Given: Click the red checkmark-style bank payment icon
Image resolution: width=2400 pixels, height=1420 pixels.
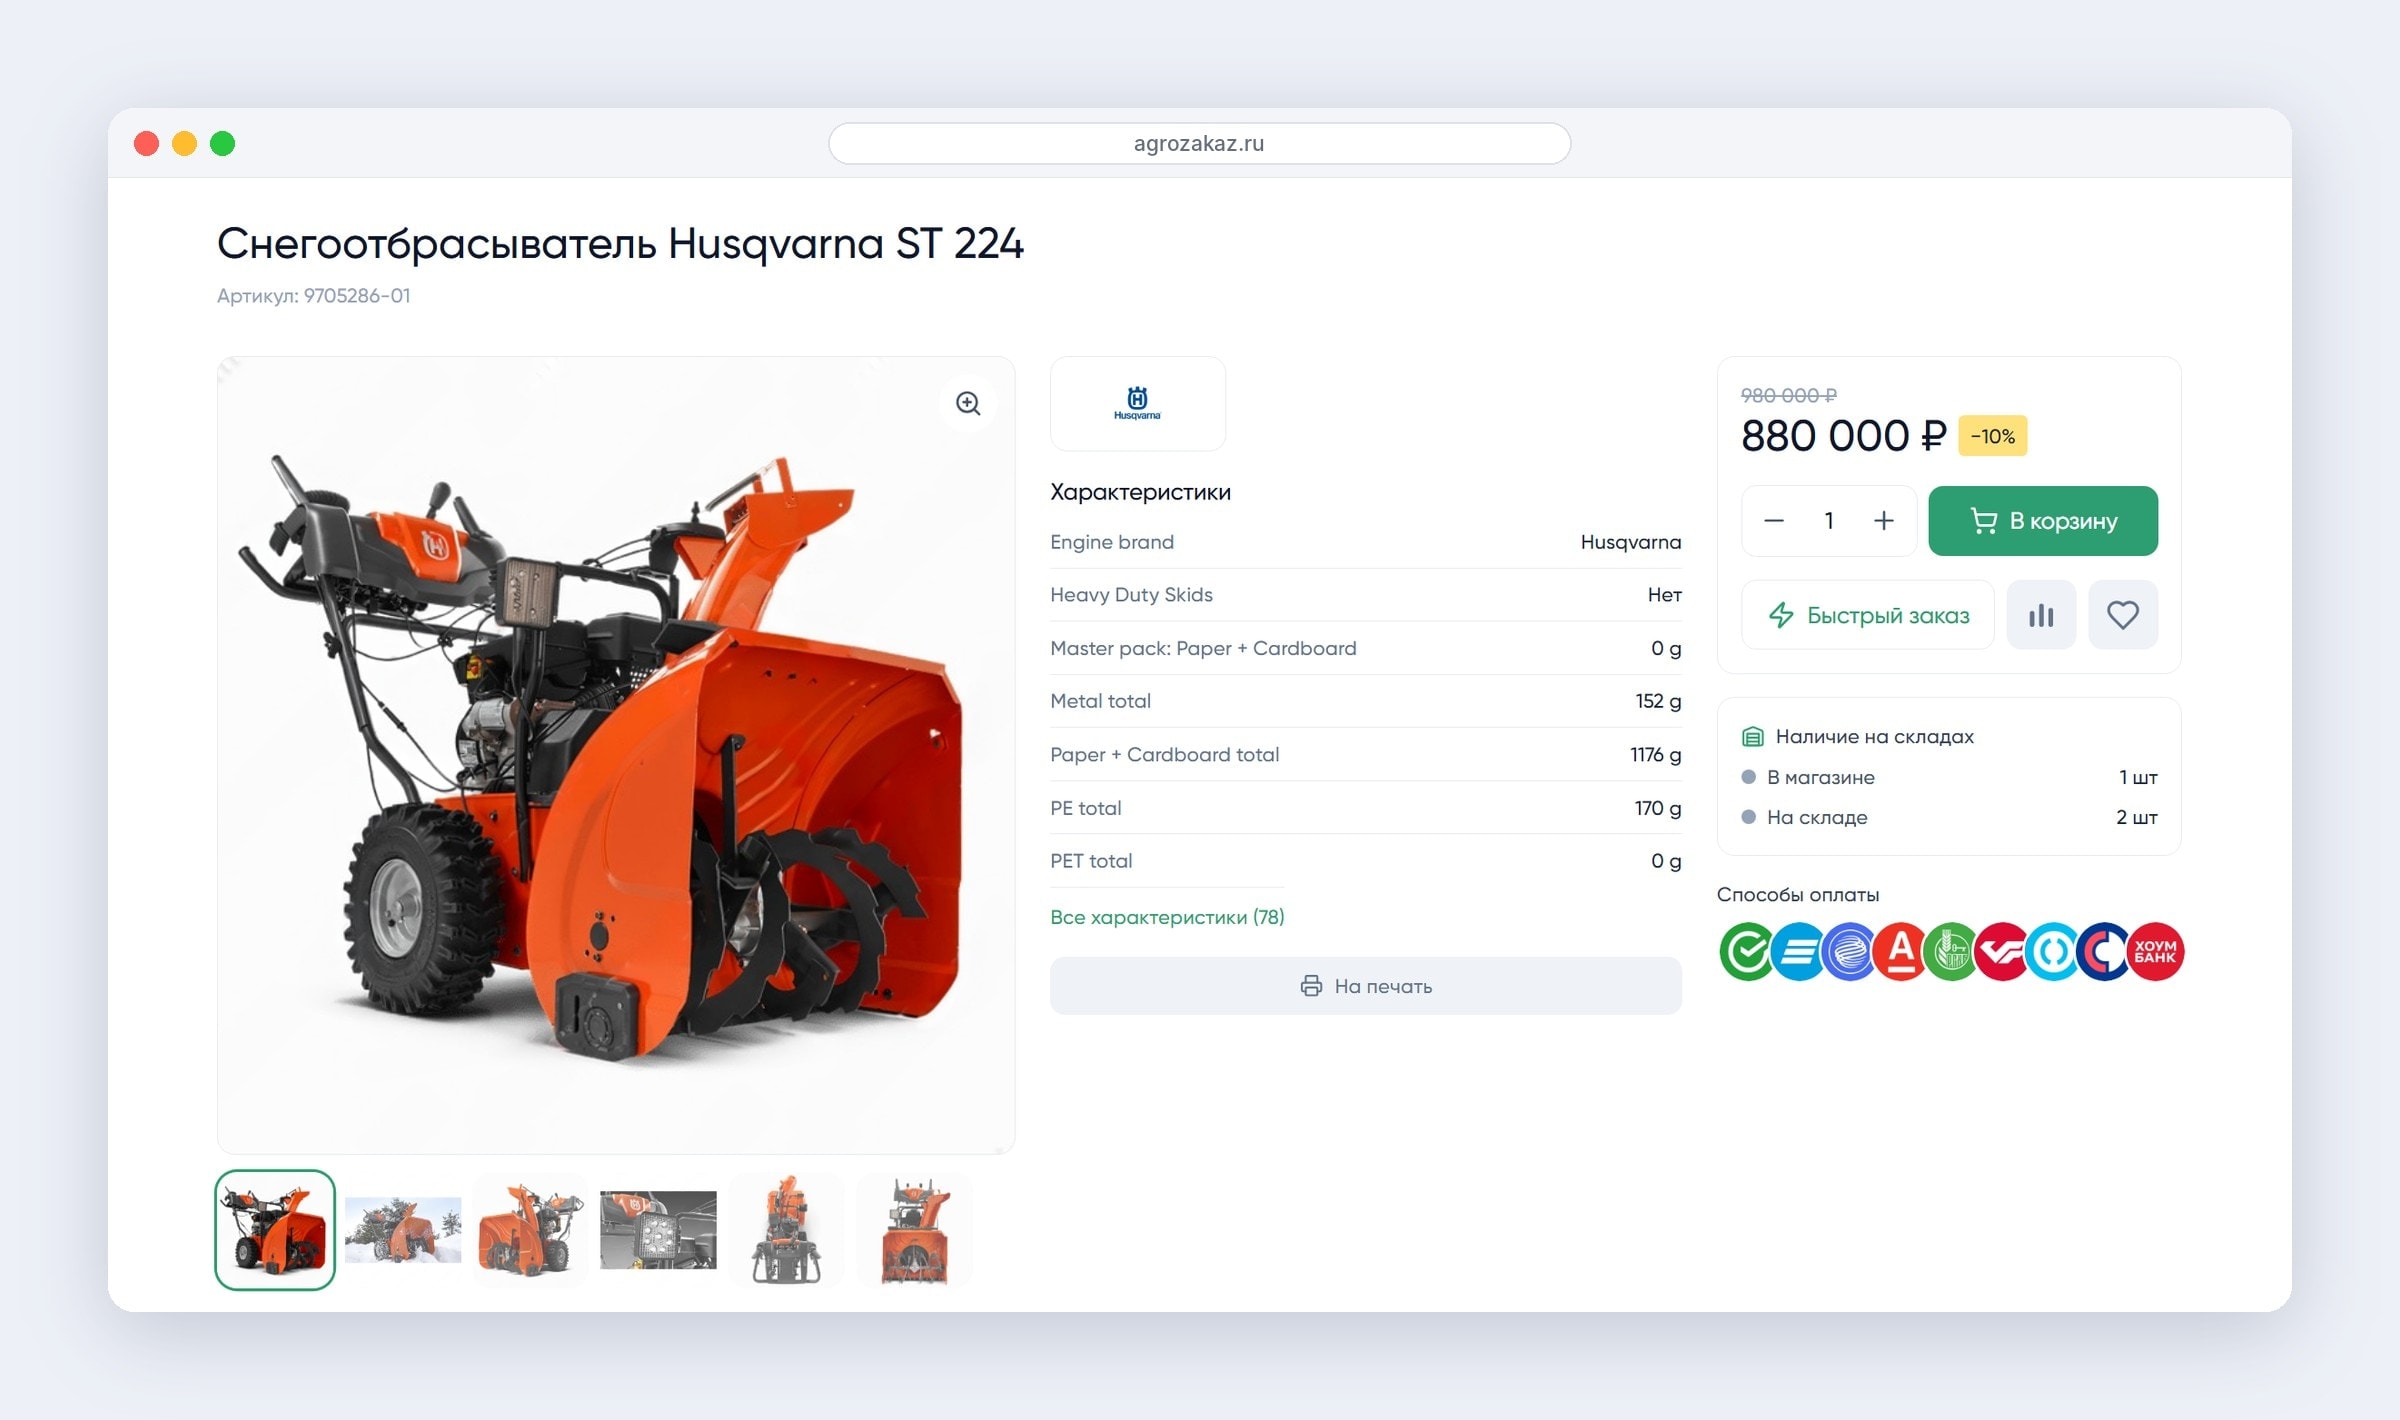Looking at the screenshot, I should coord(2003,951).
